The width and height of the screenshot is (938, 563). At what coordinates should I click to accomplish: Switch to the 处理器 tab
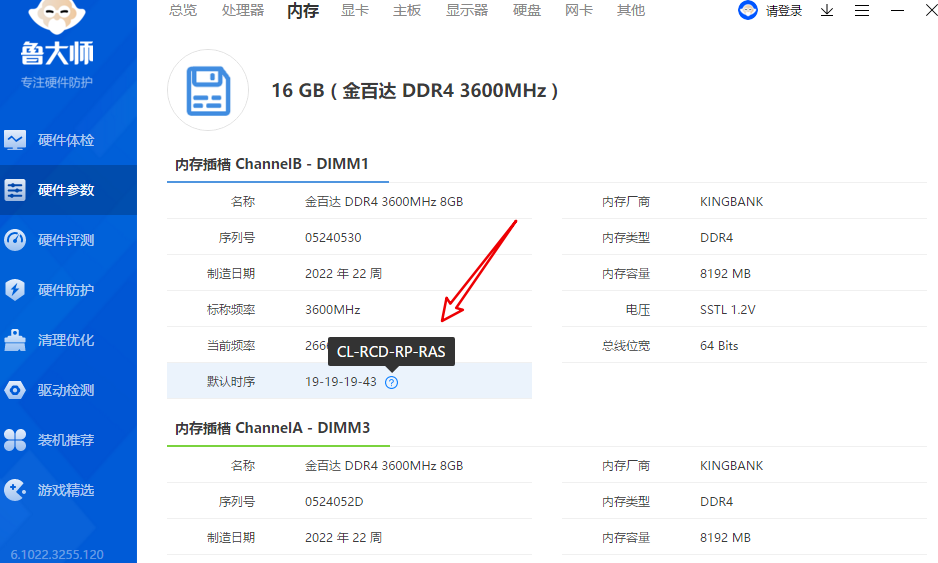click(x=243, y=10)
